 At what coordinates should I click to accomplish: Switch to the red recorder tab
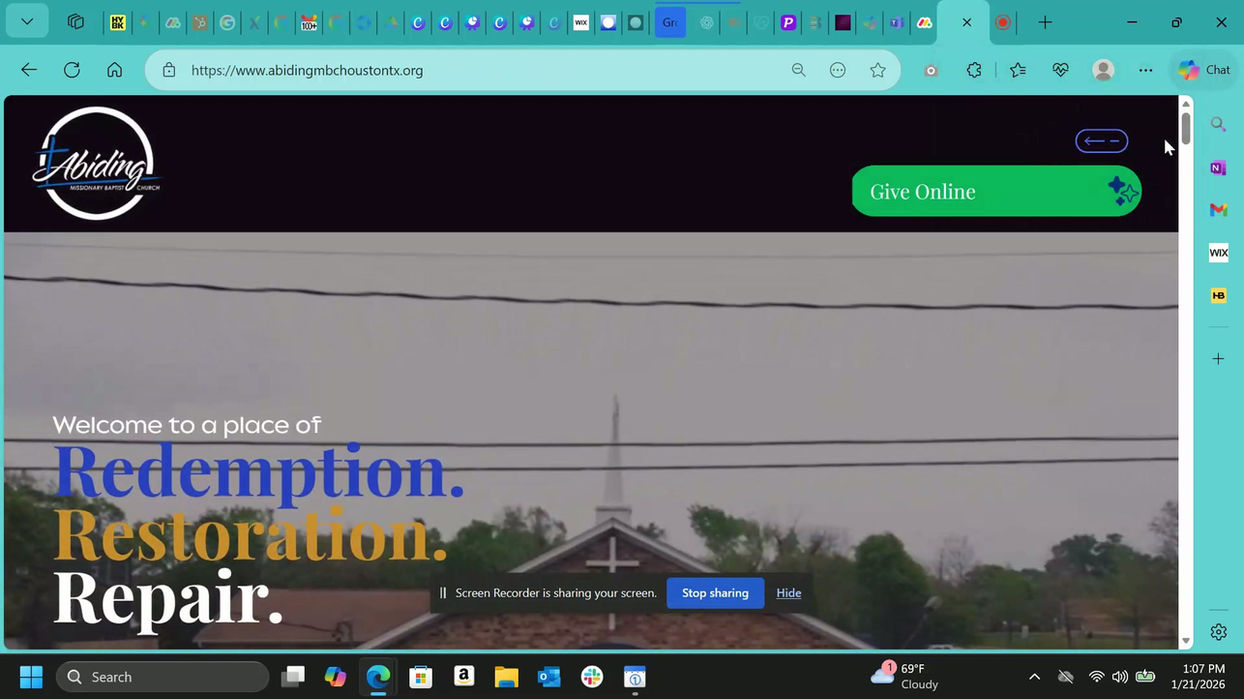coord(1003,22)
